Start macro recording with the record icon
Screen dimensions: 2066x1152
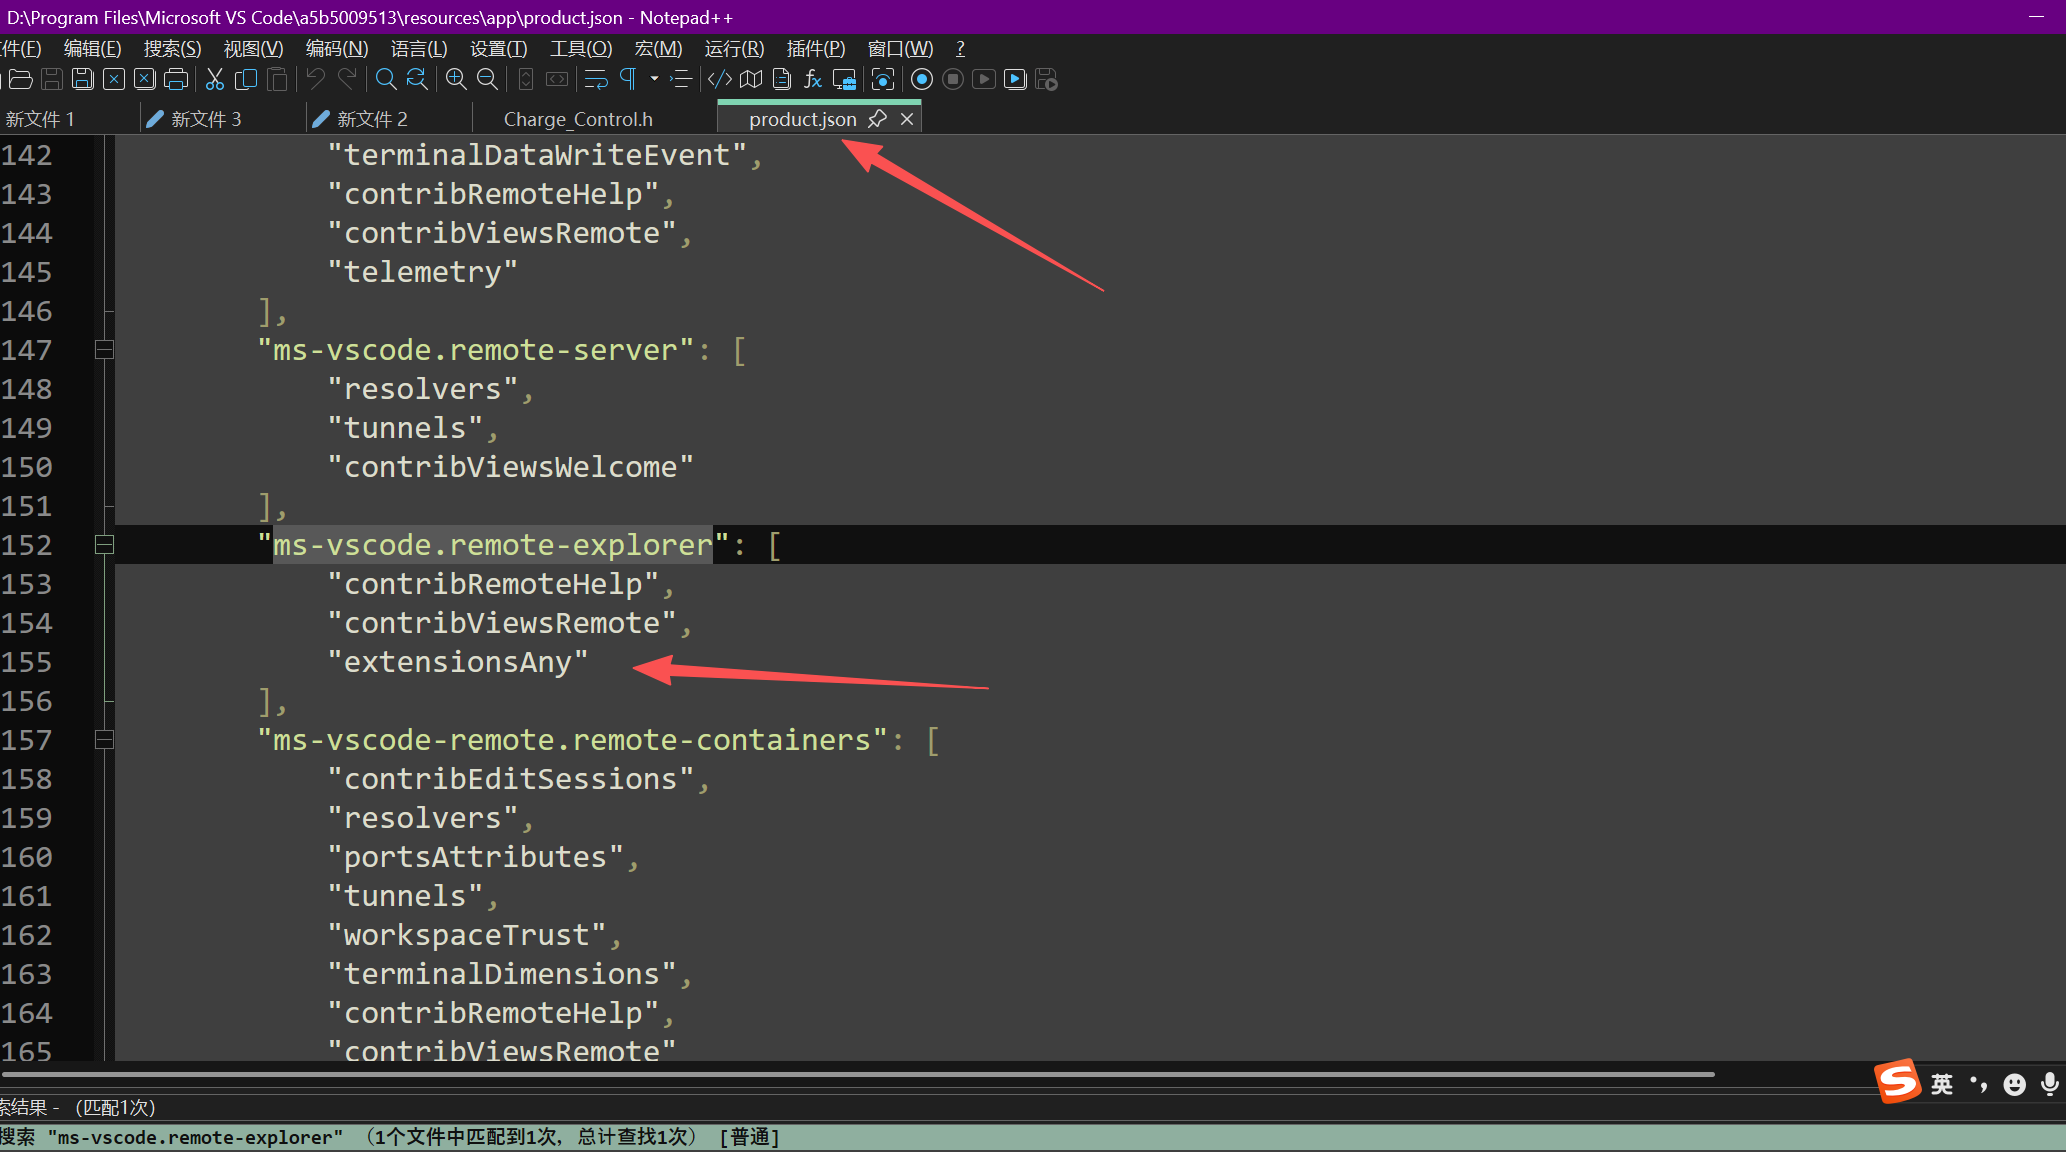tap(922, 79)
